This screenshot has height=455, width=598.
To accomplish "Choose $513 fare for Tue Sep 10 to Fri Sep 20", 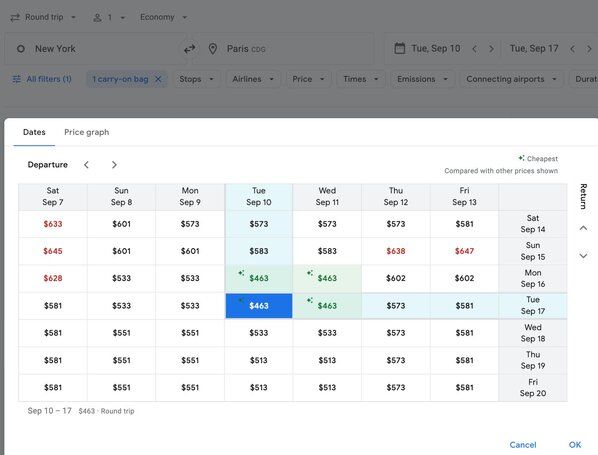I will 259,387.
